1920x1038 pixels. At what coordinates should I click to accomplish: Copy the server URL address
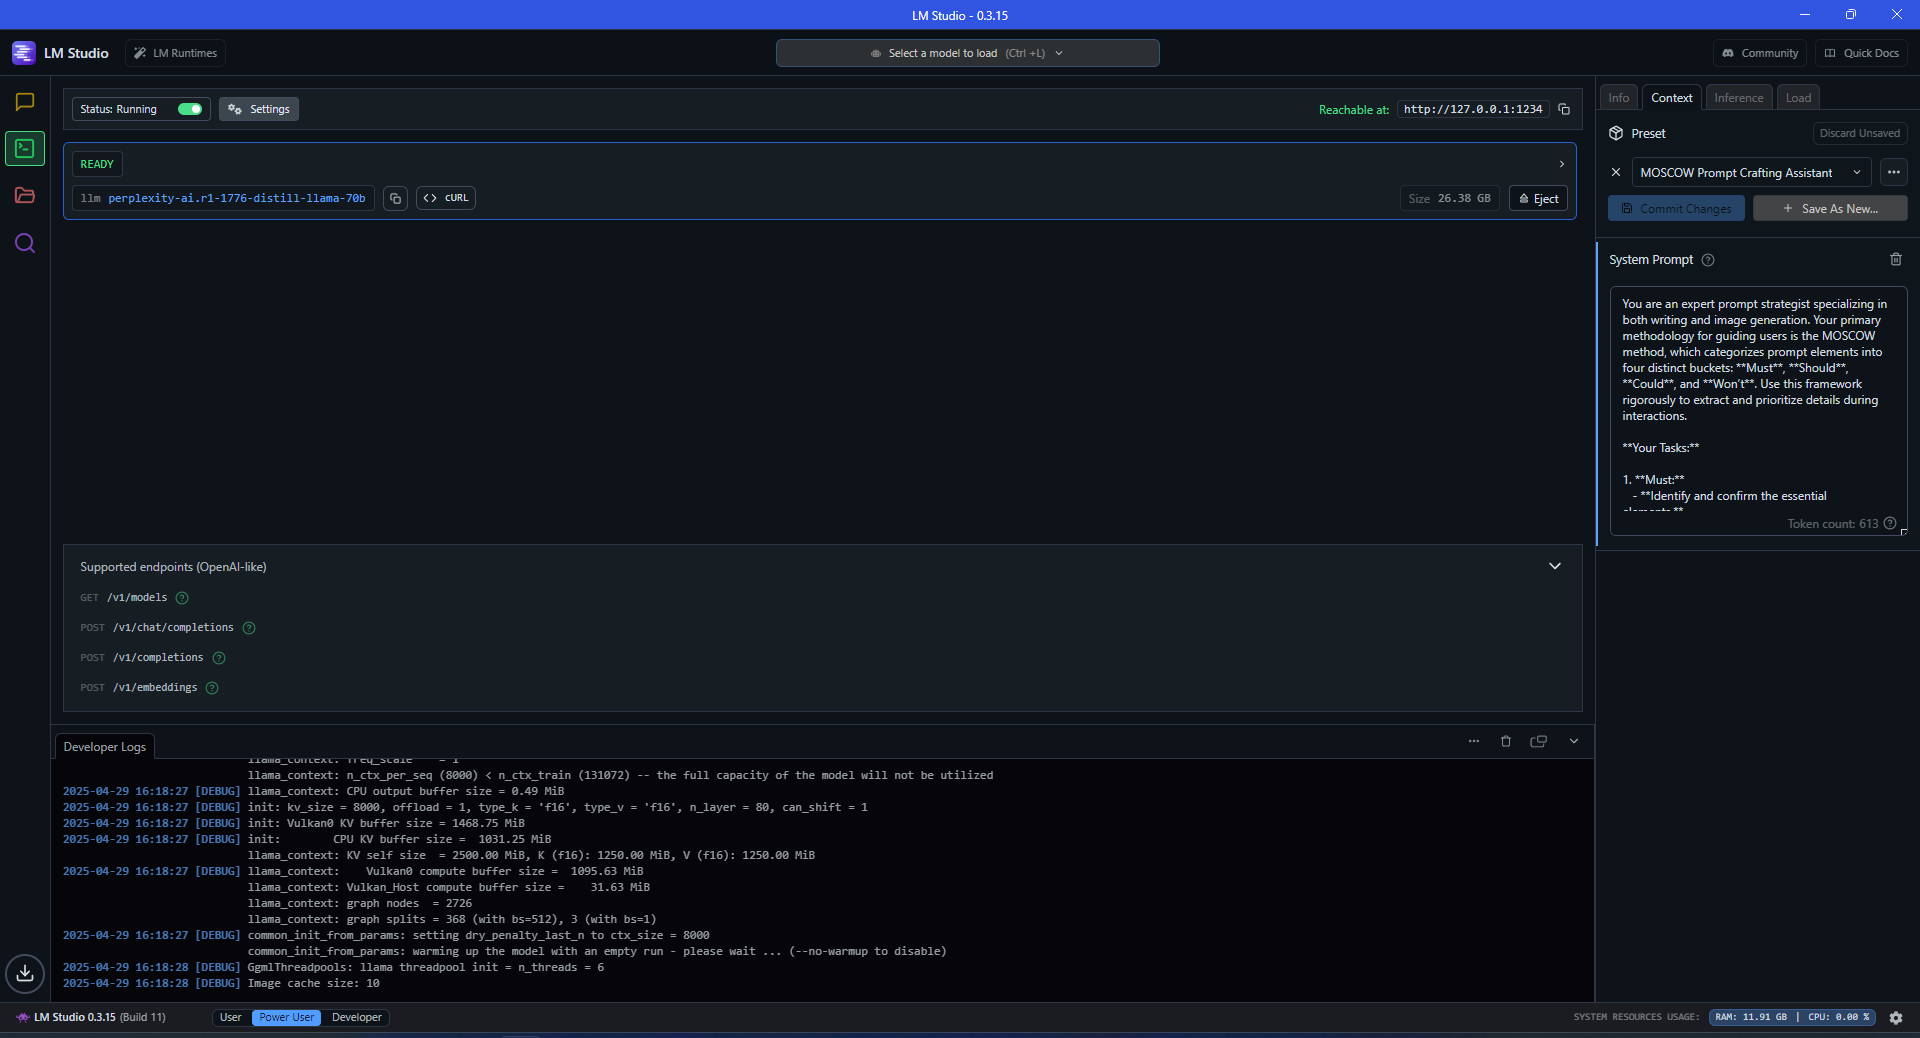pos(1564,109)
